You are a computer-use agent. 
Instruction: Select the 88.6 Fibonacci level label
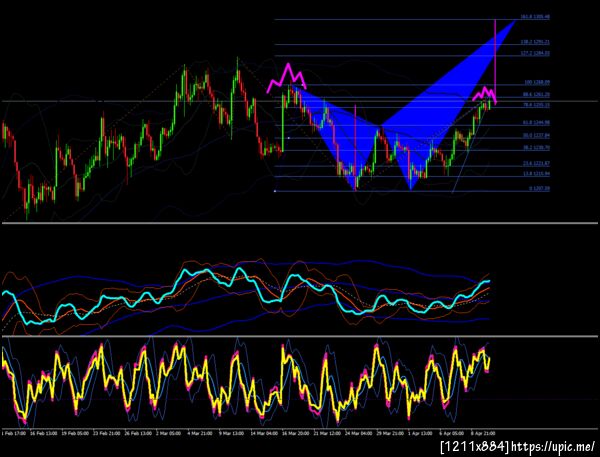536,94
